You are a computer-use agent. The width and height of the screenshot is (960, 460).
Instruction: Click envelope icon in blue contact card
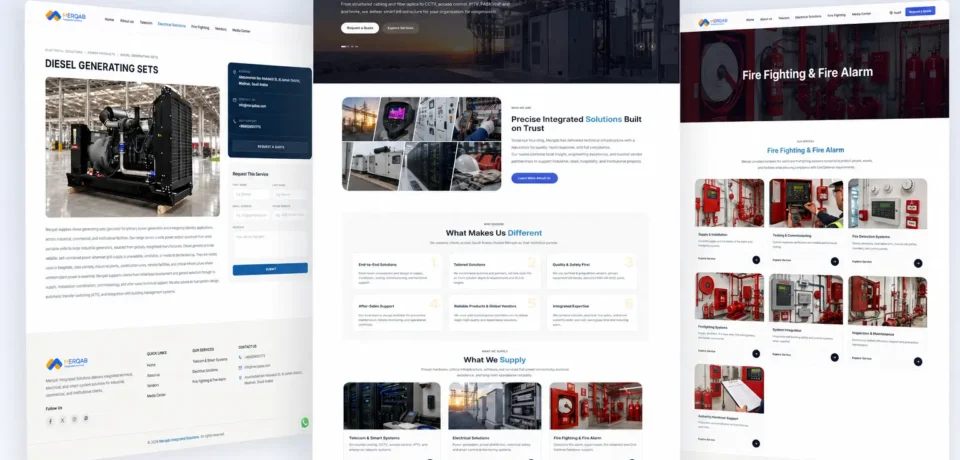[x=234, y=100]
